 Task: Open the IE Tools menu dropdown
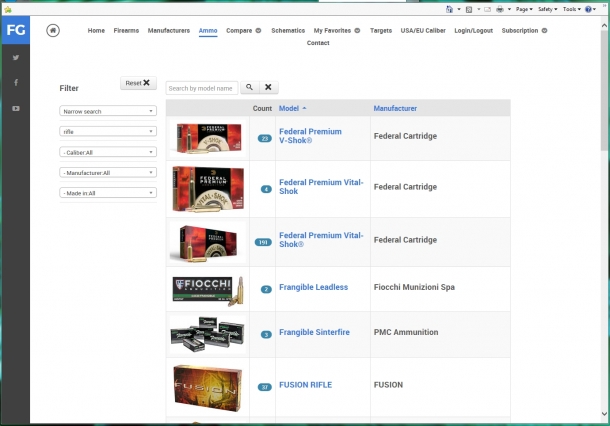[571, 9]
